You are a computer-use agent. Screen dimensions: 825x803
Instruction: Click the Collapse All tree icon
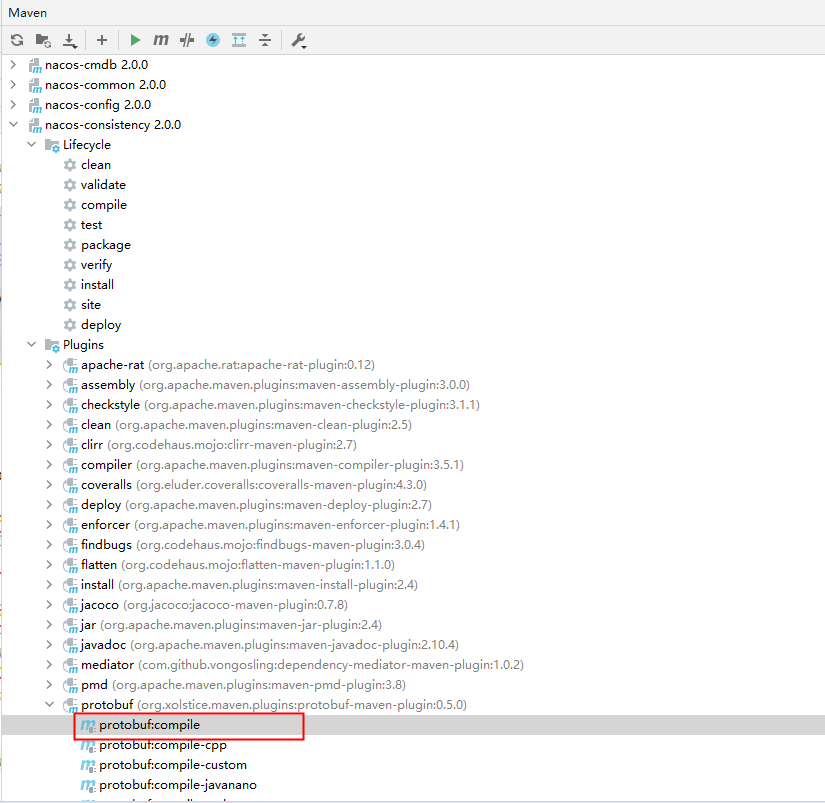[x=265, y=40]
